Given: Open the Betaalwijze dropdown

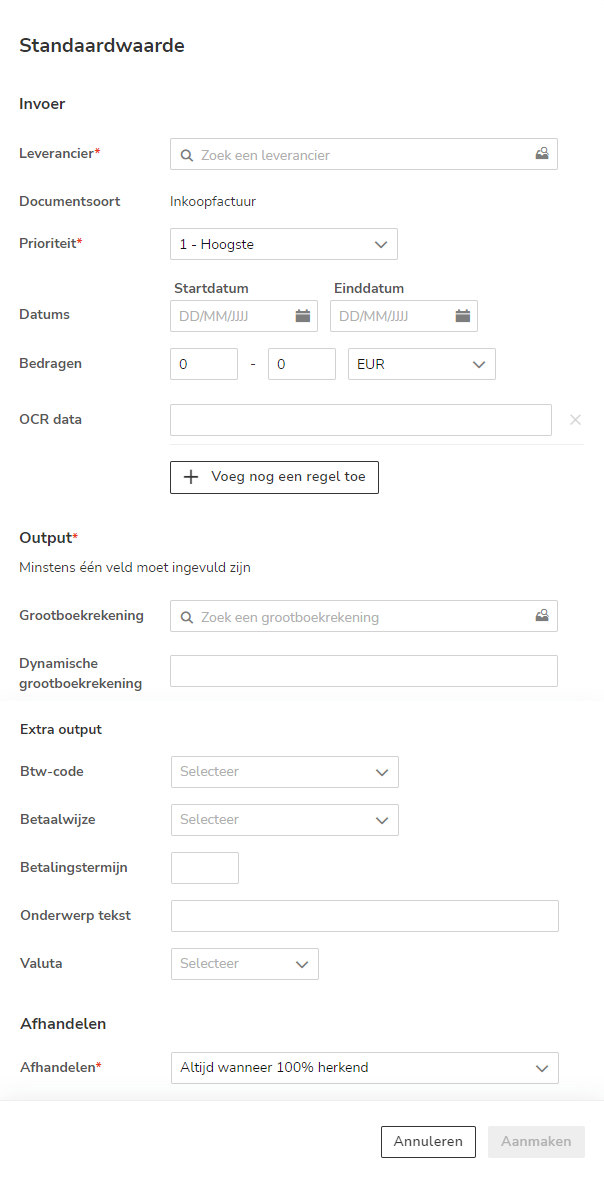Looking at the screenshot, I should pyautogui.click(x=285, y=820).
